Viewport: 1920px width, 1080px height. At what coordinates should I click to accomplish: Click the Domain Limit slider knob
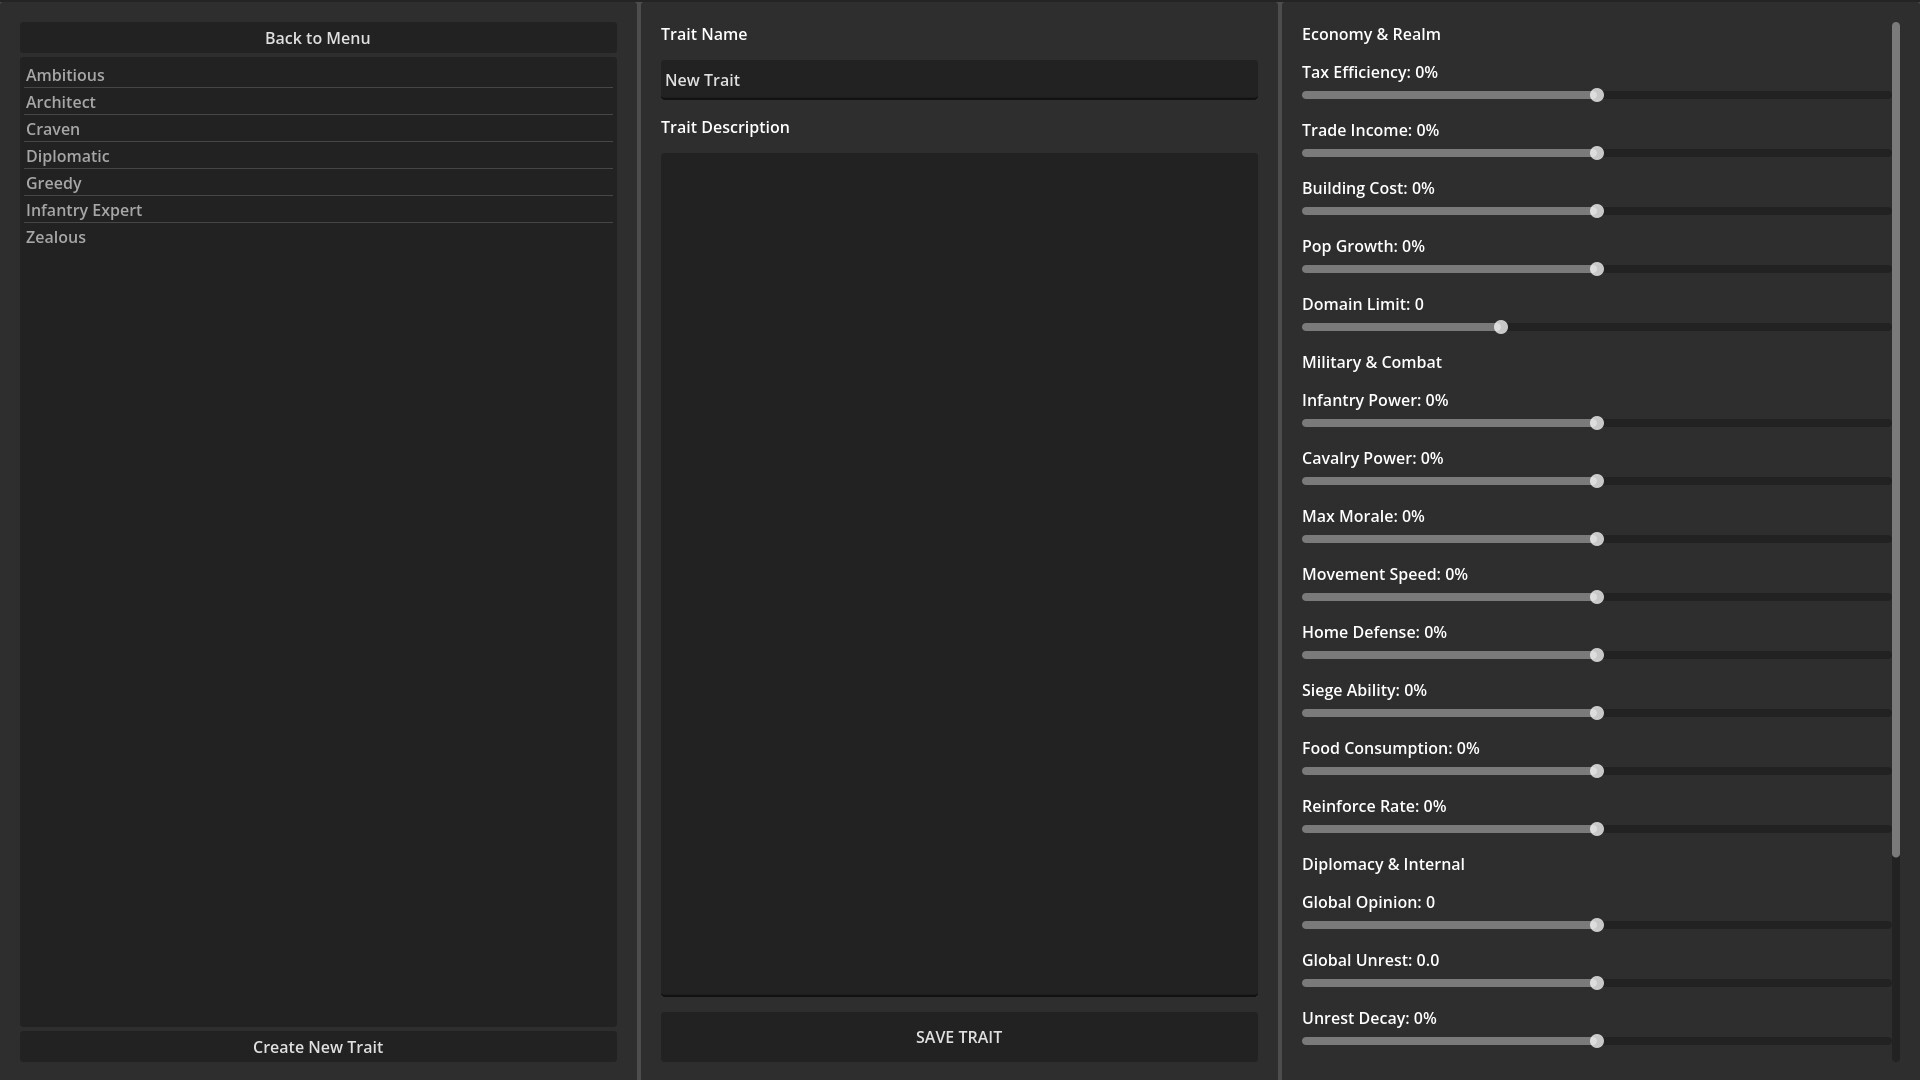1501,327
